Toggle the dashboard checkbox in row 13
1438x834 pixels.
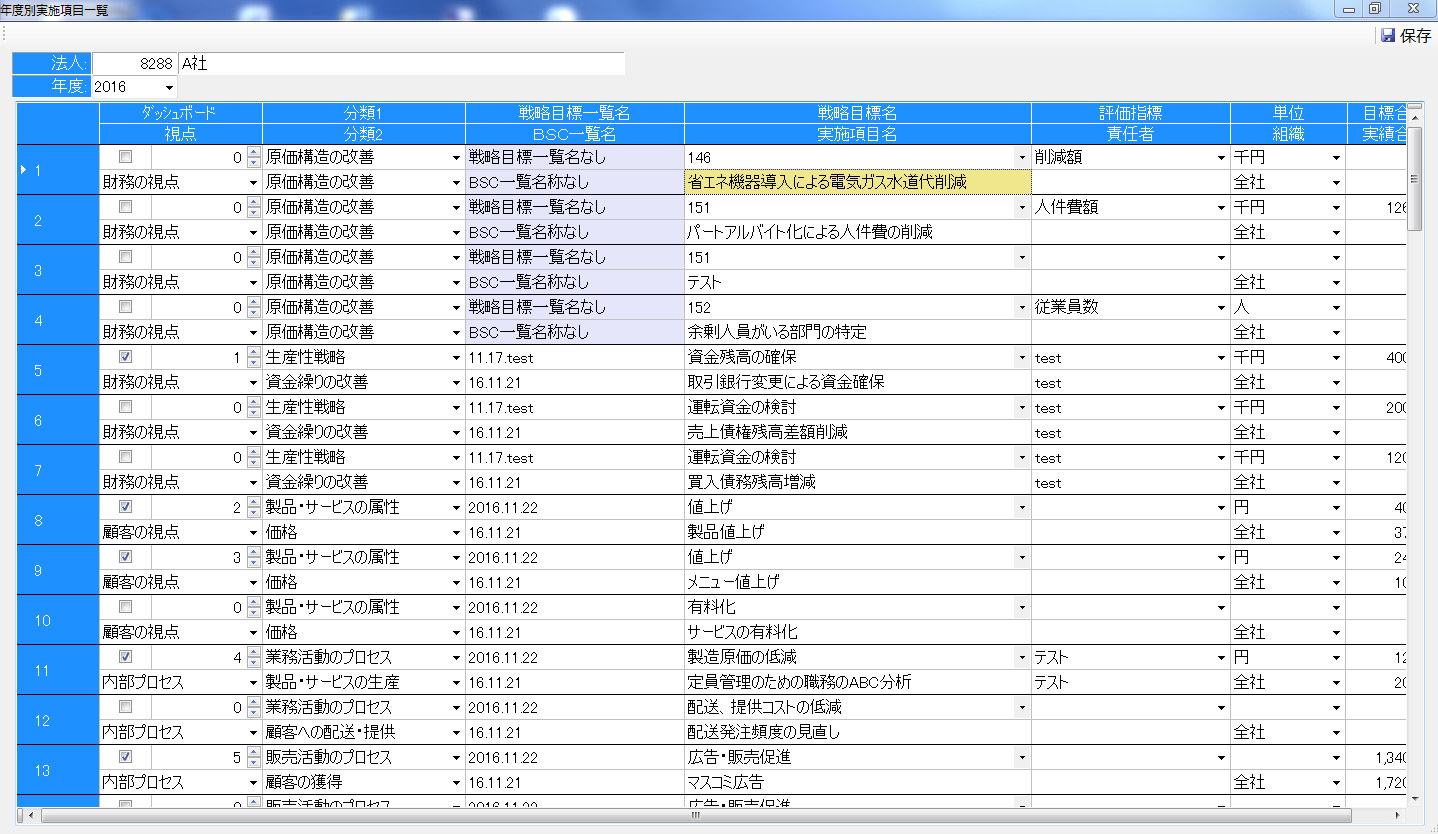pos(125,757)
